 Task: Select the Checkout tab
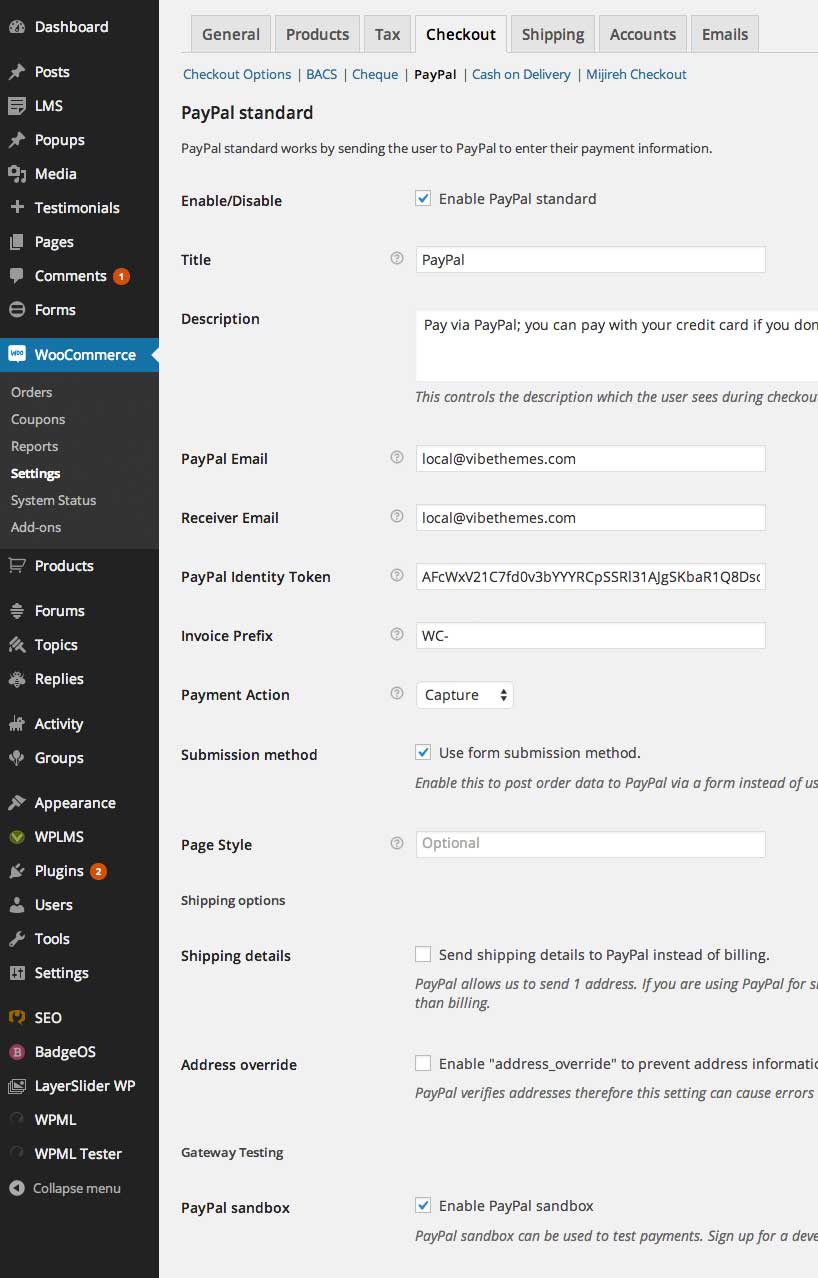click(461, 34)
